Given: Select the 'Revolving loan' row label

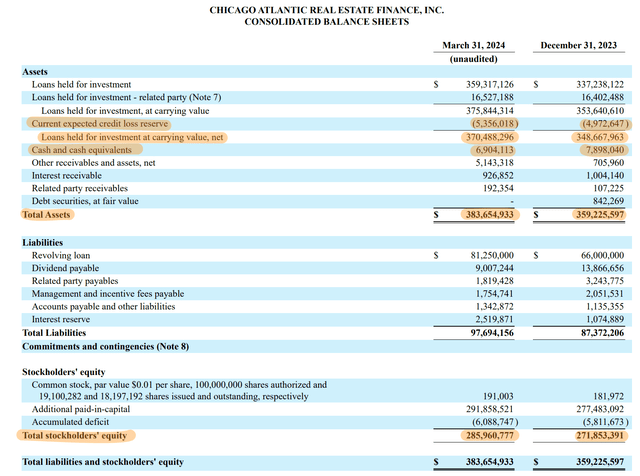Looking at the screenshot, I should 61,256.
